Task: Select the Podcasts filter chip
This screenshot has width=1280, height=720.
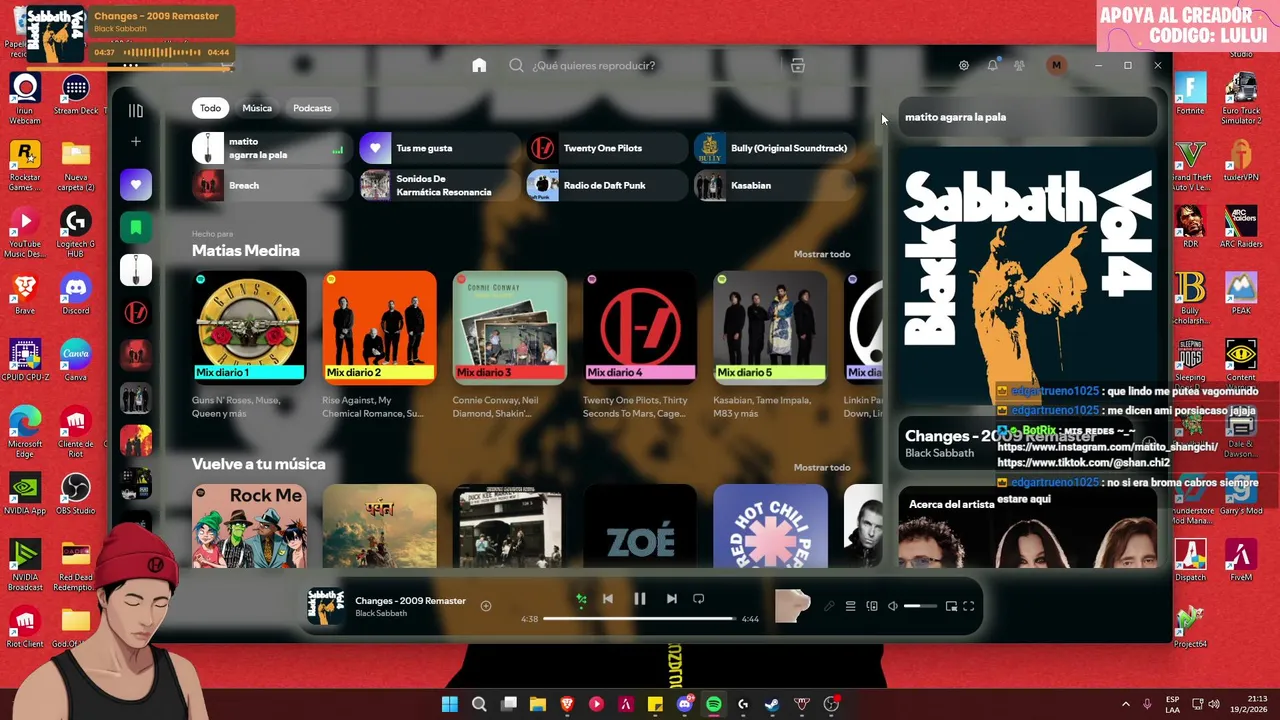Action: tap(312, 108)
